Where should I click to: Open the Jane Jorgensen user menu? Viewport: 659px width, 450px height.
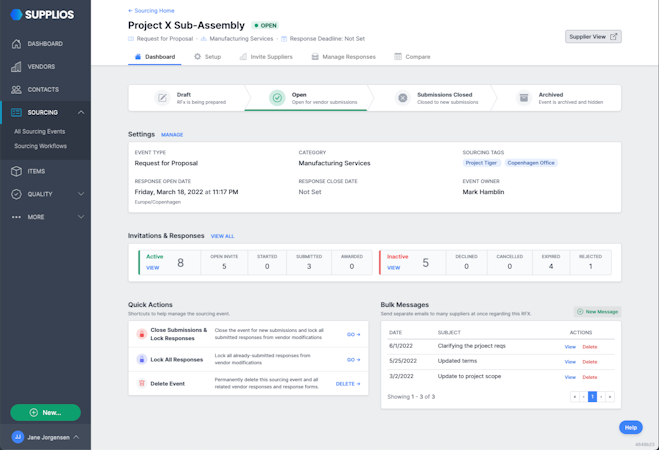[45, 437]
